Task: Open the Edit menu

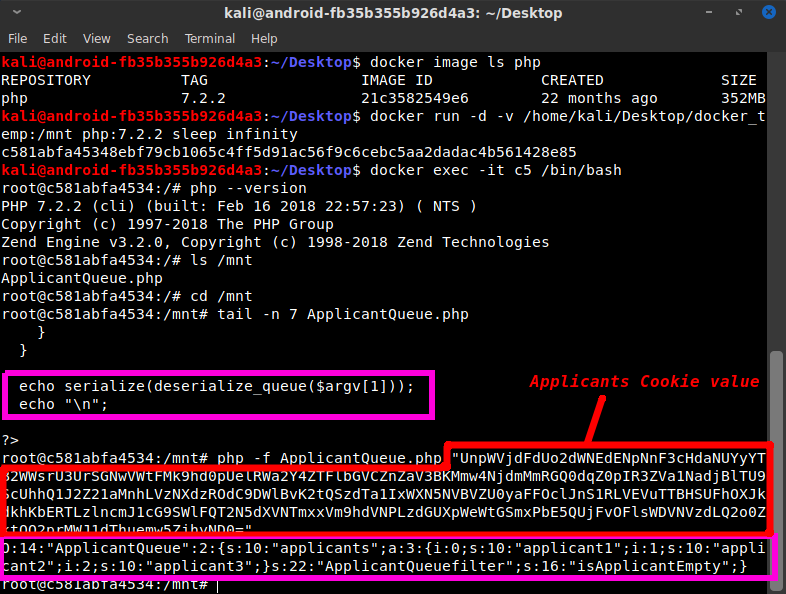Action: click(54, 39)
